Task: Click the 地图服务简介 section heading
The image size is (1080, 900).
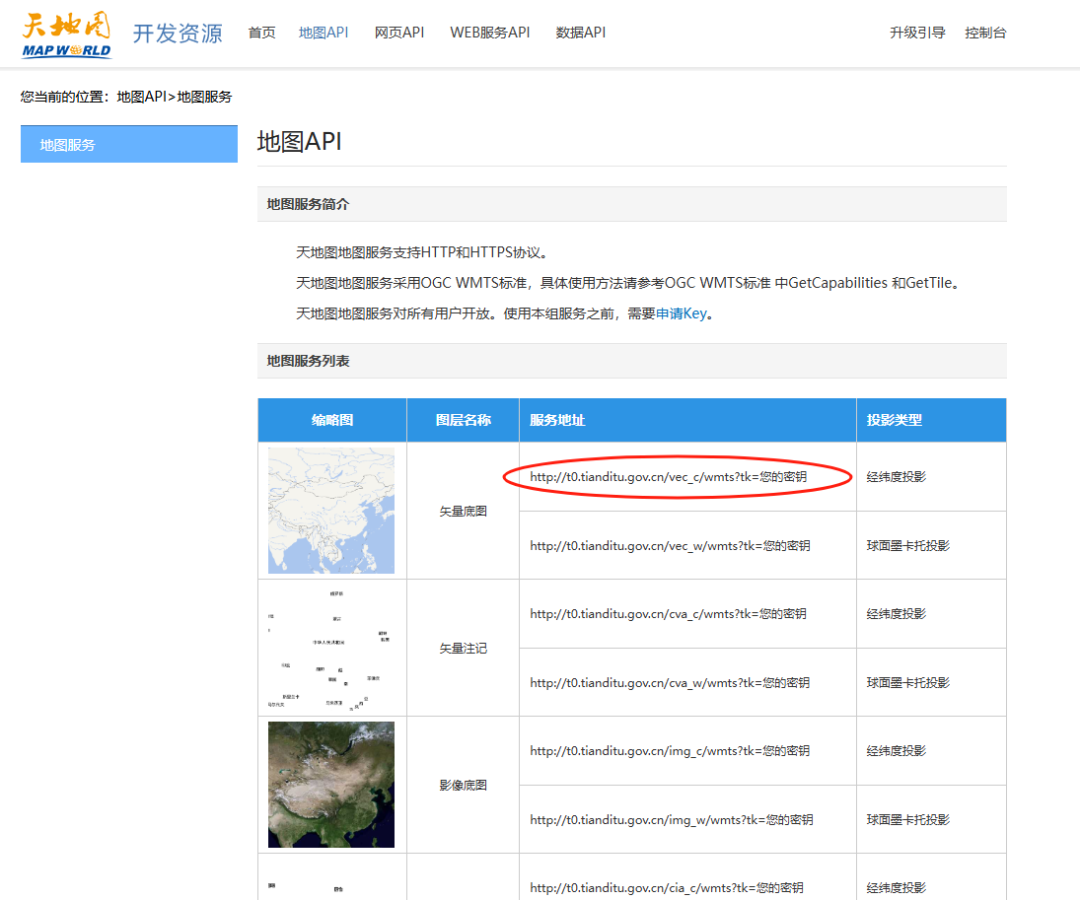Action: coord(308,204)
